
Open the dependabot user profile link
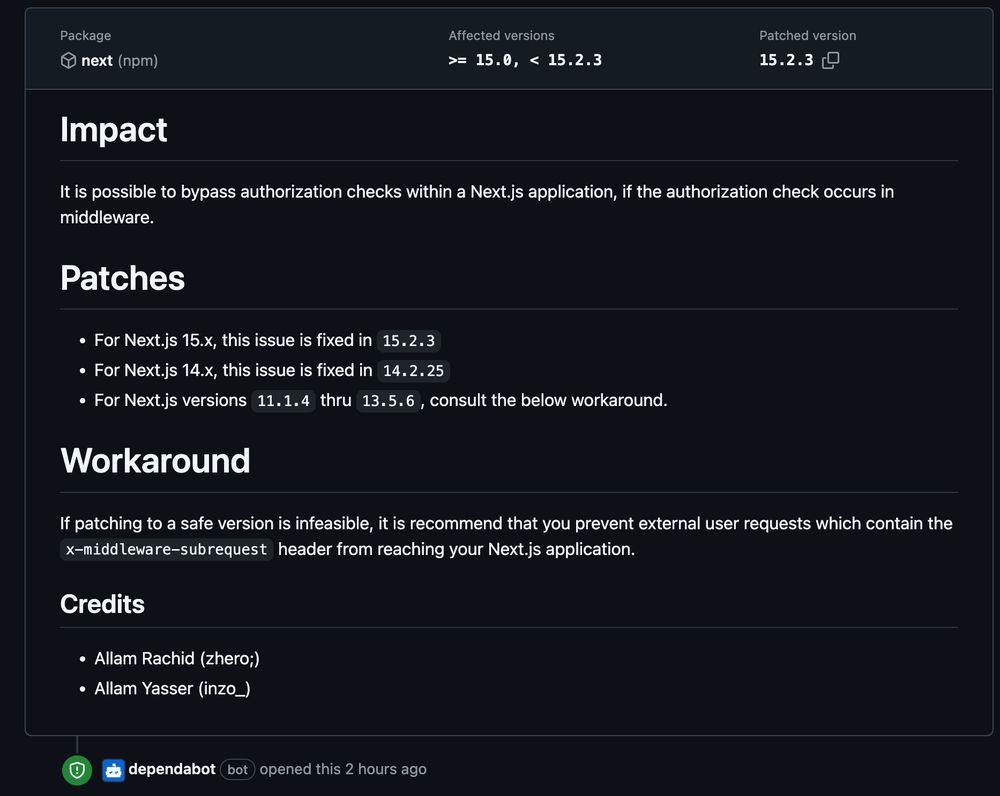click(x=172, y=769)
